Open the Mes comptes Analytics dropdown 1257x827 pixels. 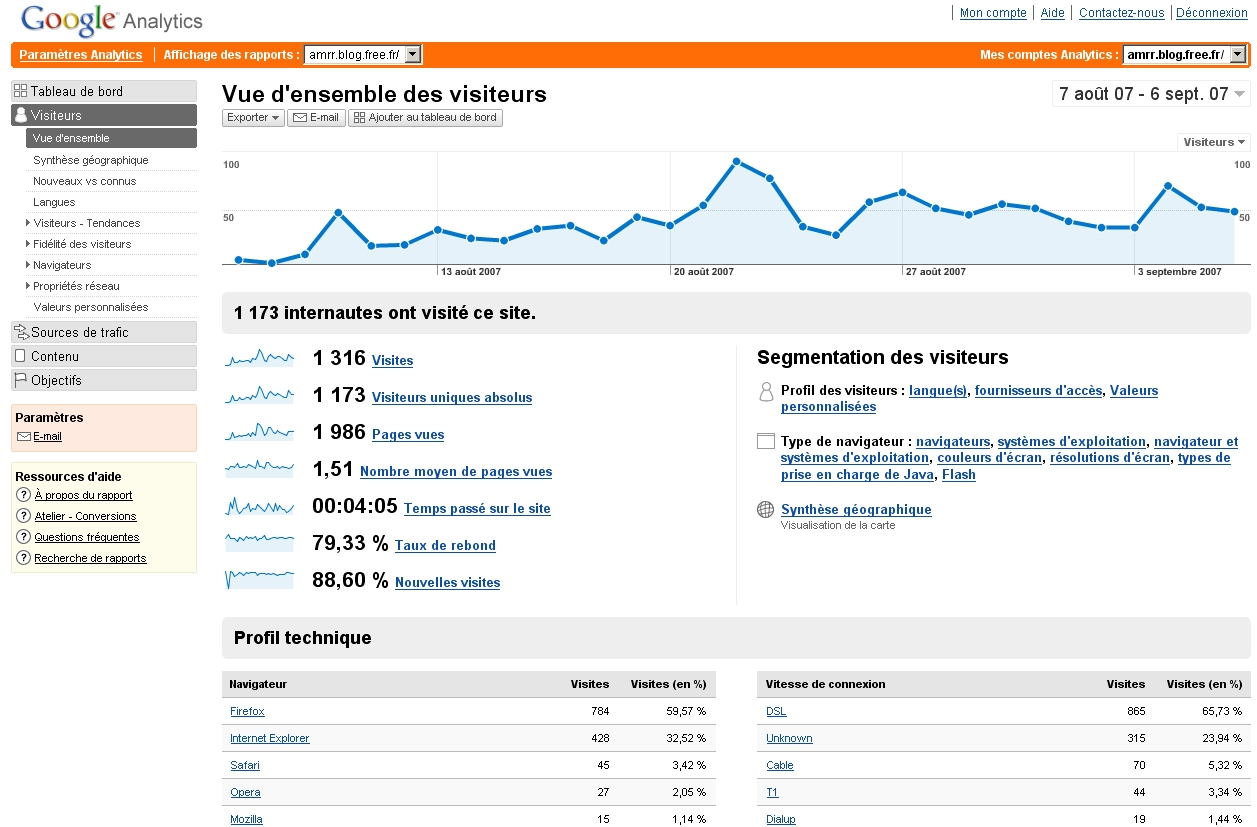click(x=1184, y=55)
